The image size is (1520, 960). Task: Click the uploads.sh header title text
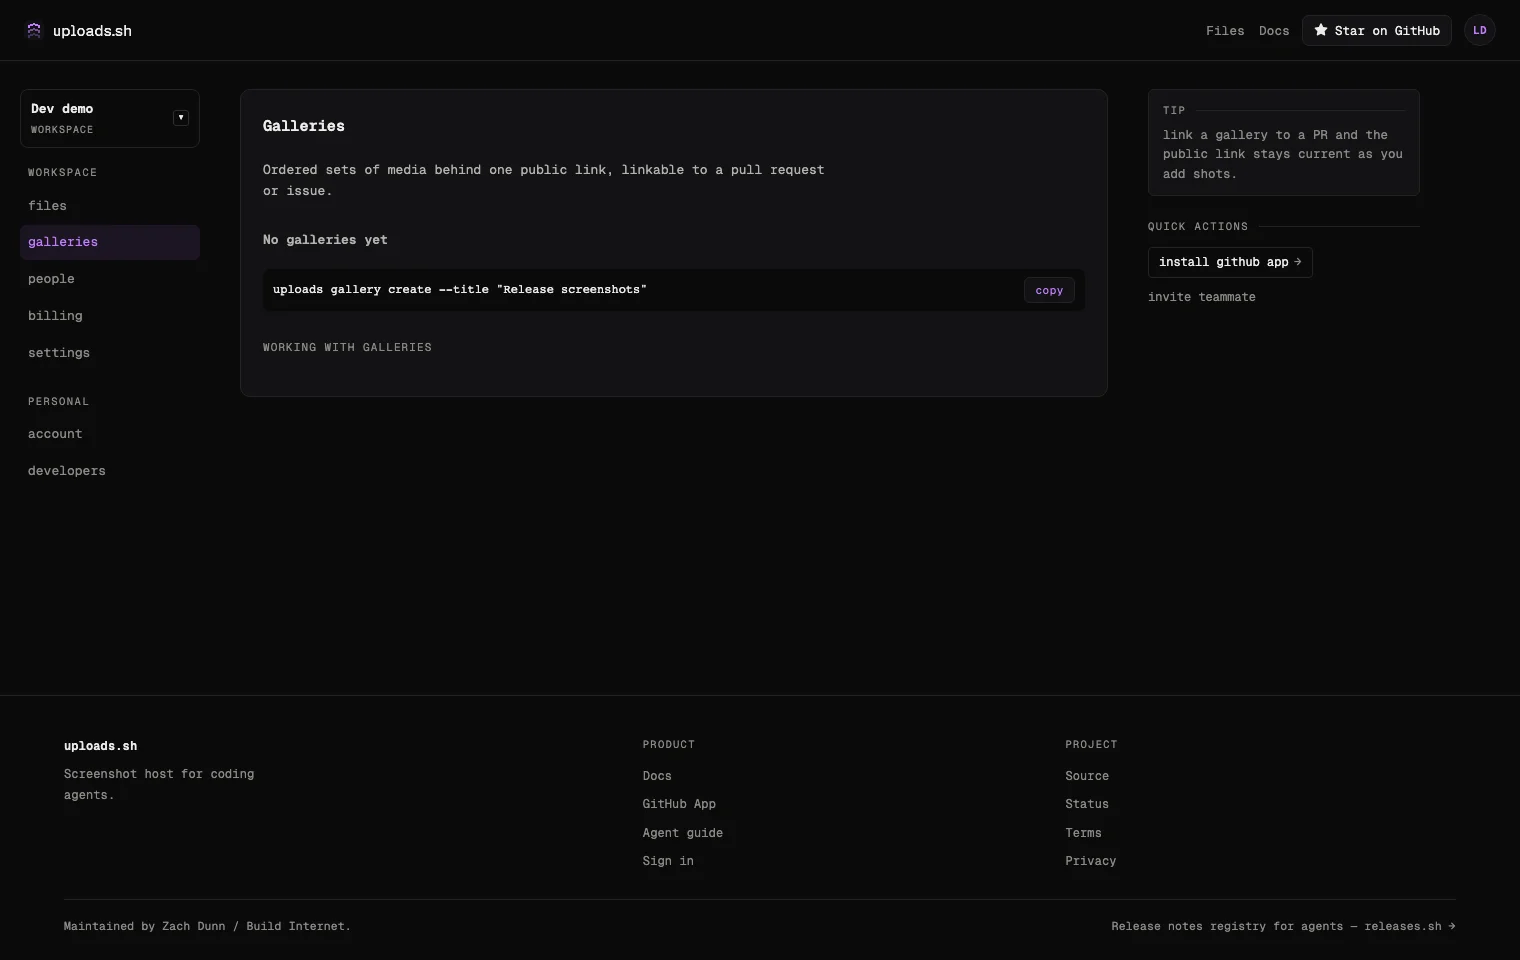tap(92, 31)
